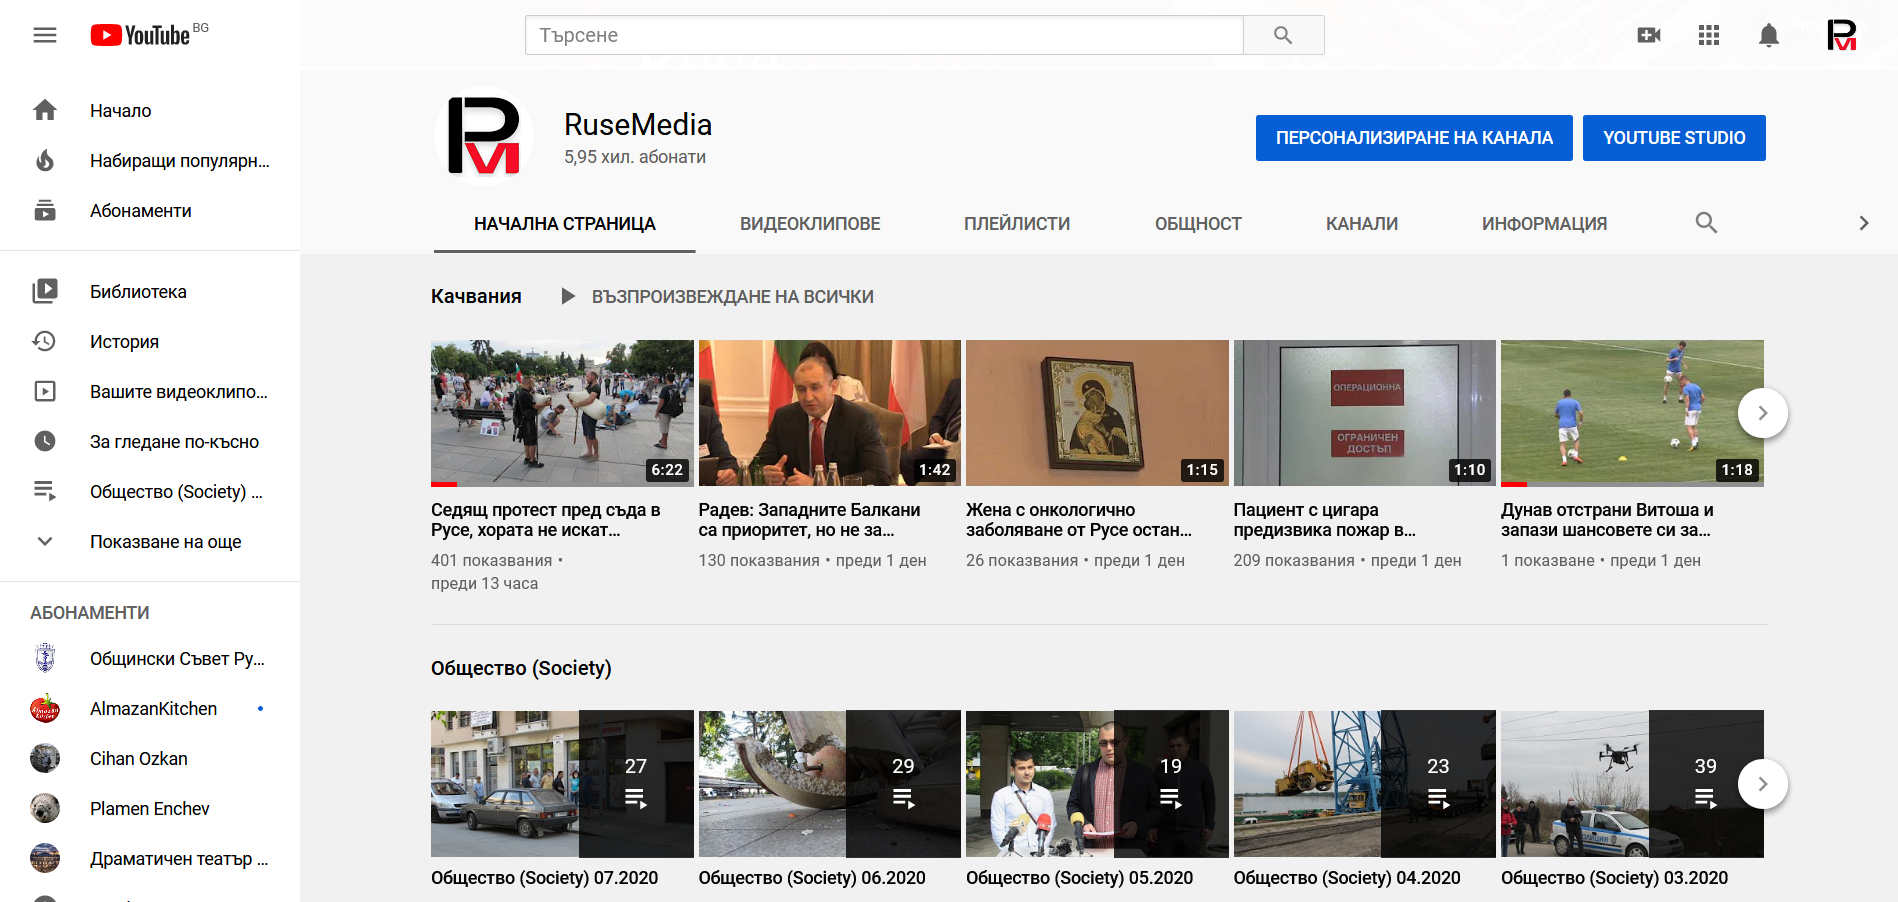1898x902 pixels.
Task: Show more channel tabs with arrow
Action: coord(1863,223)
